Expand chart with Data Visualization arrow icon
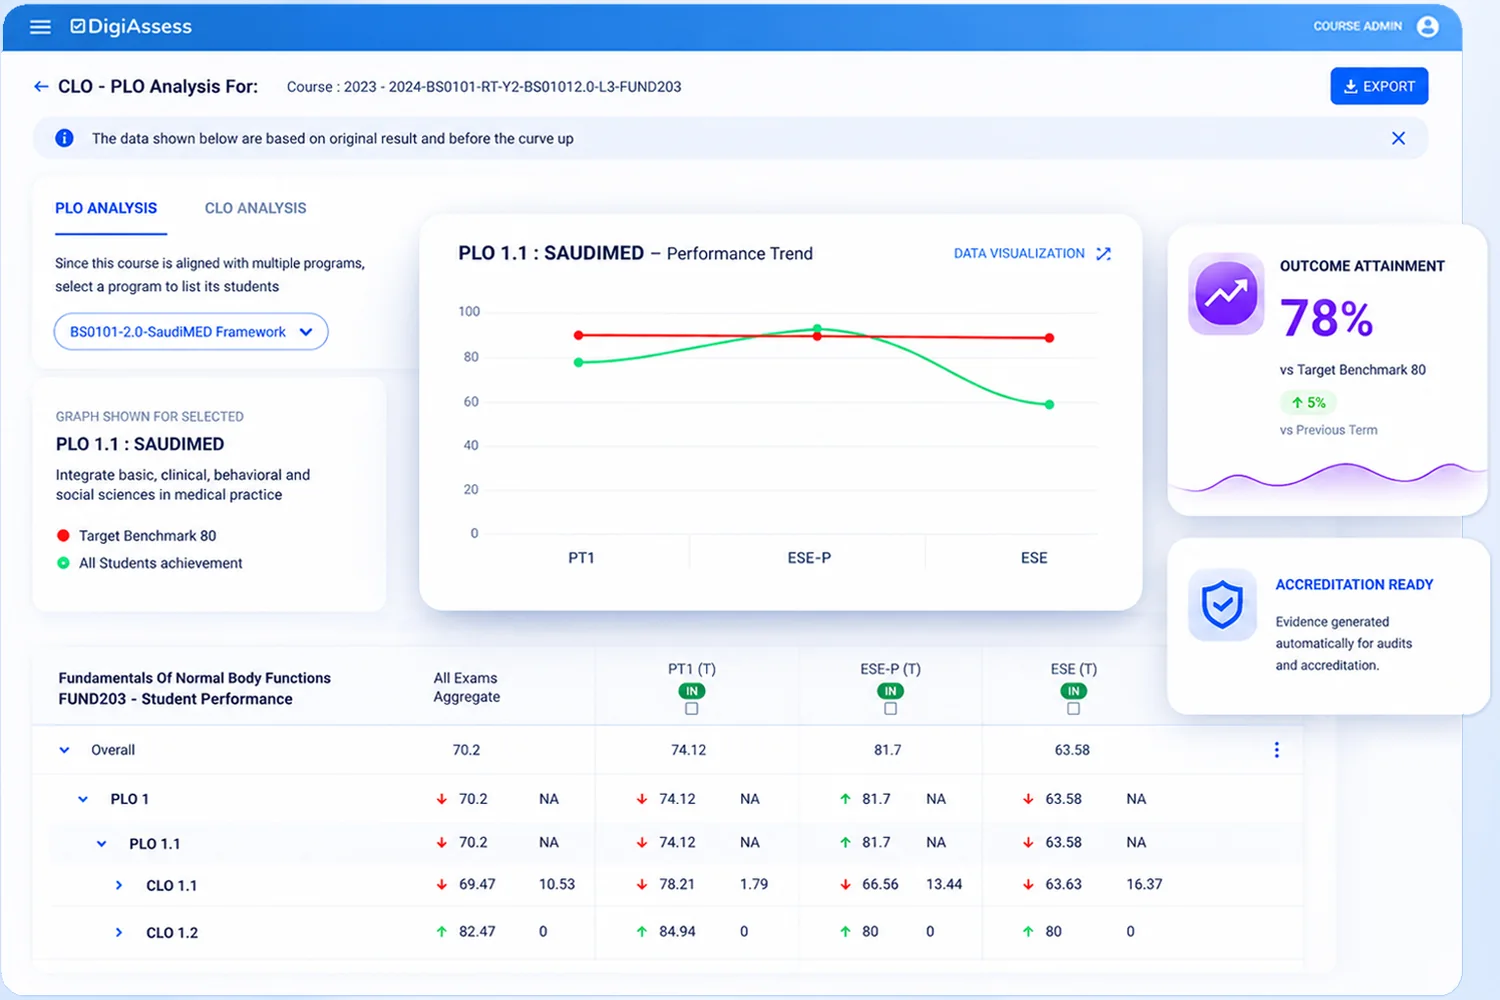The image size is (1500, 1000). click(x=1103, y=254)
